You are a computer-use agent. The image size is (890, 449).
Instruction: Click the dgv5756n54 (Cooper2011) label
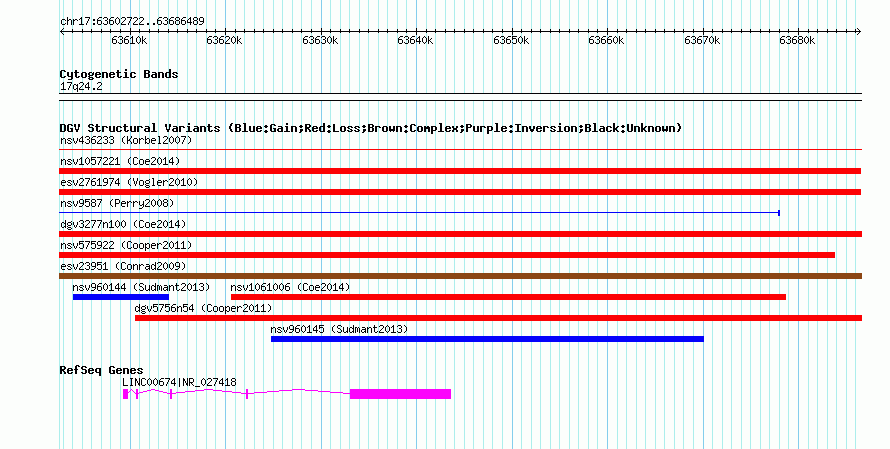tap(203, 308)
